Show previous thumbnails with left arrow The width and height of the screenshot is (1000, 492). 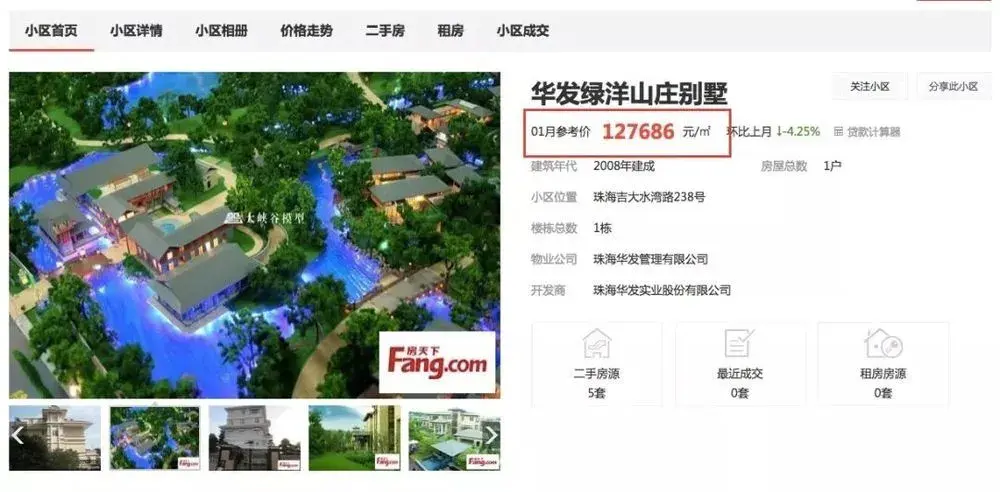point(18,436)
